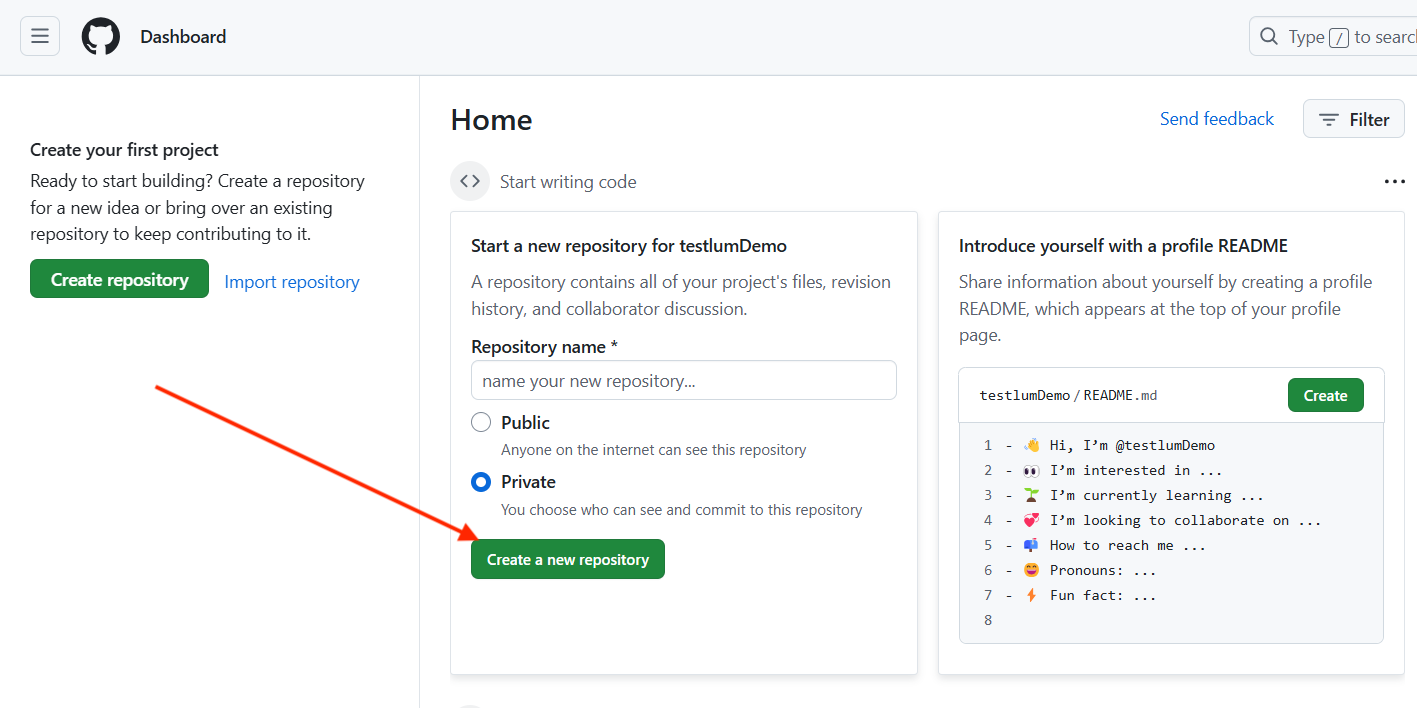The height and width of the screenshot is (708, 1417).
Task: Click the eyes emoji on line 2
Action: coord(1032,470)
